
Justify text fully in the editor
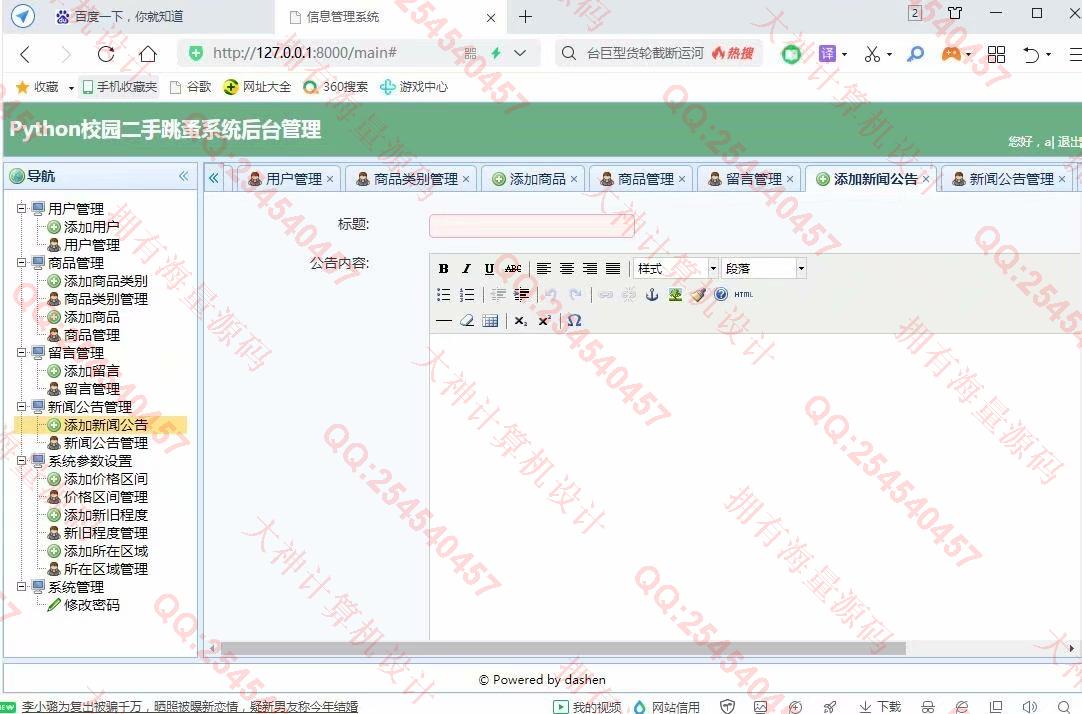tap(613, 268)
